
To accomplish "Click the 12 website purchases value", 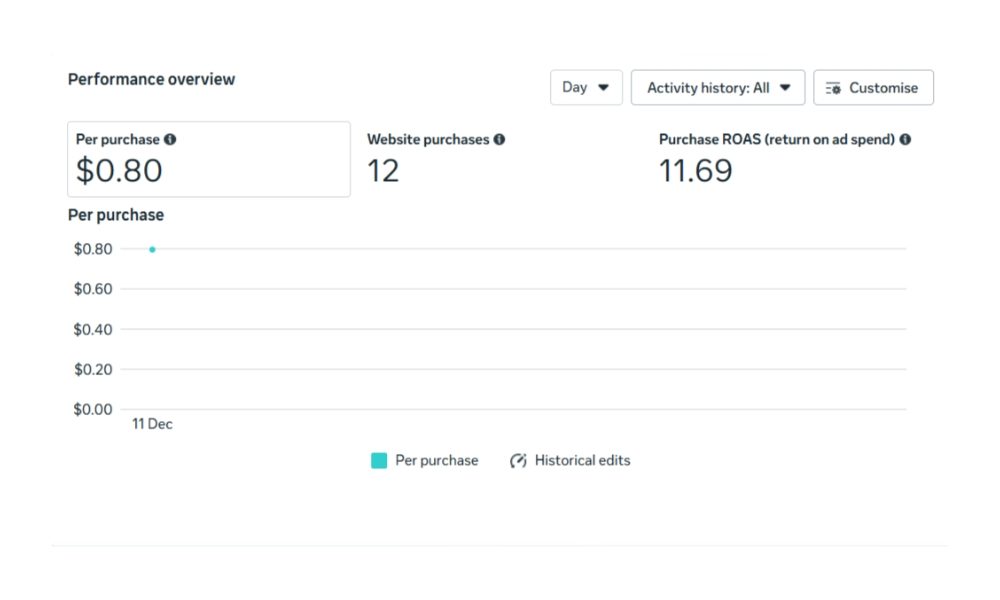I will click(x=383, y=171).
